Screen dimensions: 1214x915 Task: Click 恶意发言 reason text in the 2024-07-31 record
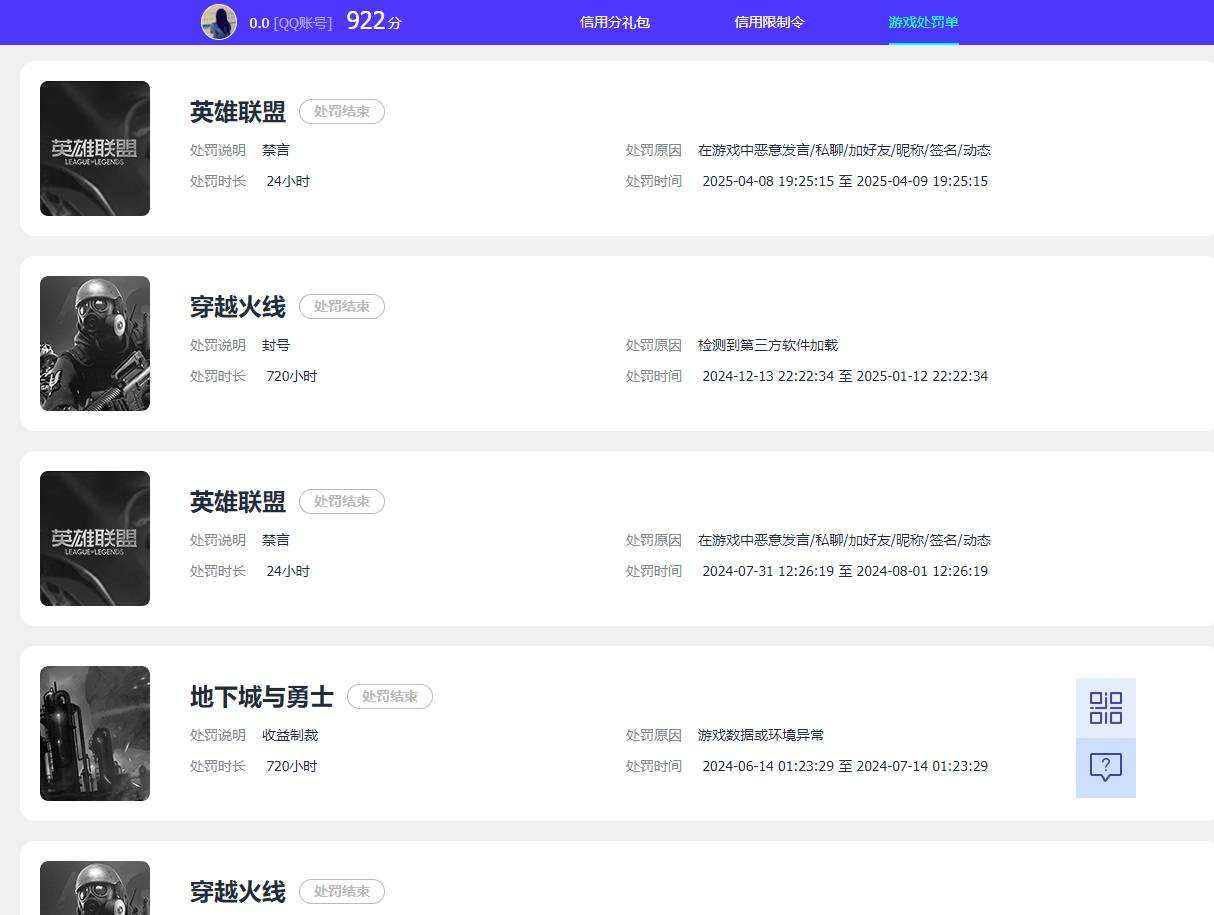844,540
